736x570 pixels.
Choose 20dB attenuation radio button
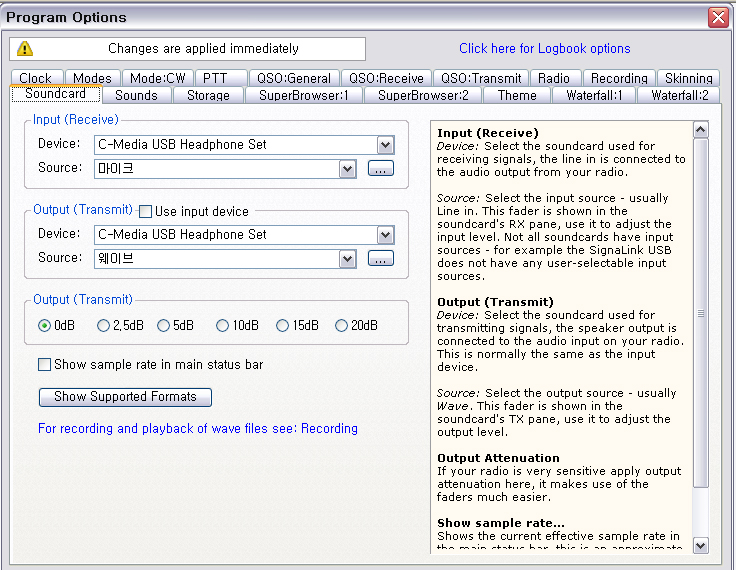342,326
